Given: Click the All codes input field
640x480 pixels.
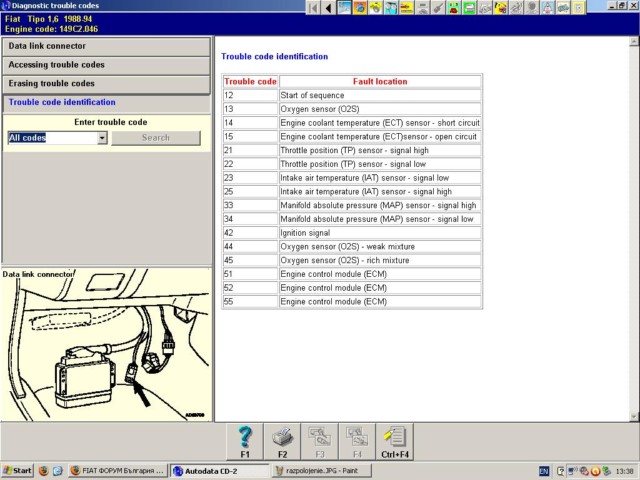Looking at the screenshot, I should (x=52, y=138).
